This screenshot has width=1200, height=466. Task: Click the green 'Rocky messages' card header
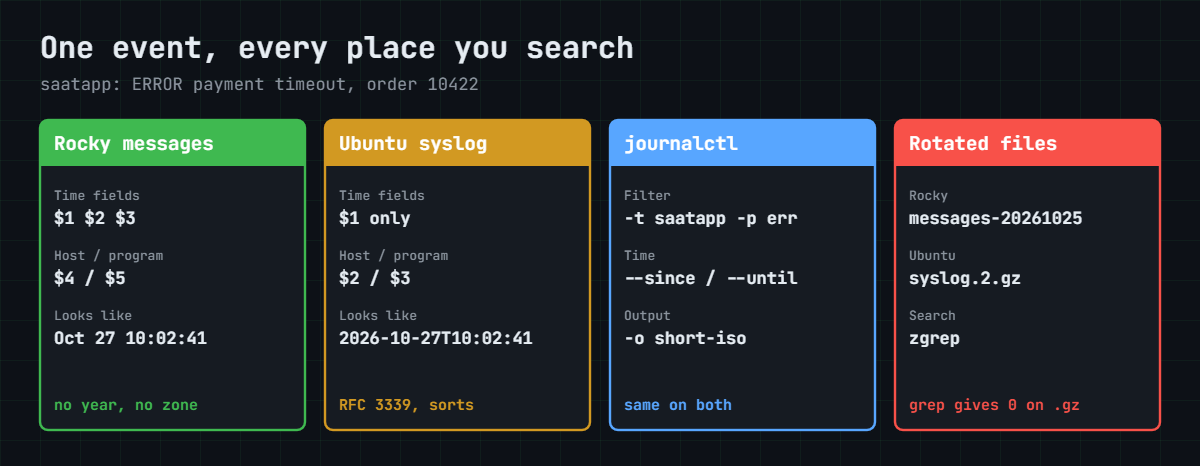[x=172, y=143]
